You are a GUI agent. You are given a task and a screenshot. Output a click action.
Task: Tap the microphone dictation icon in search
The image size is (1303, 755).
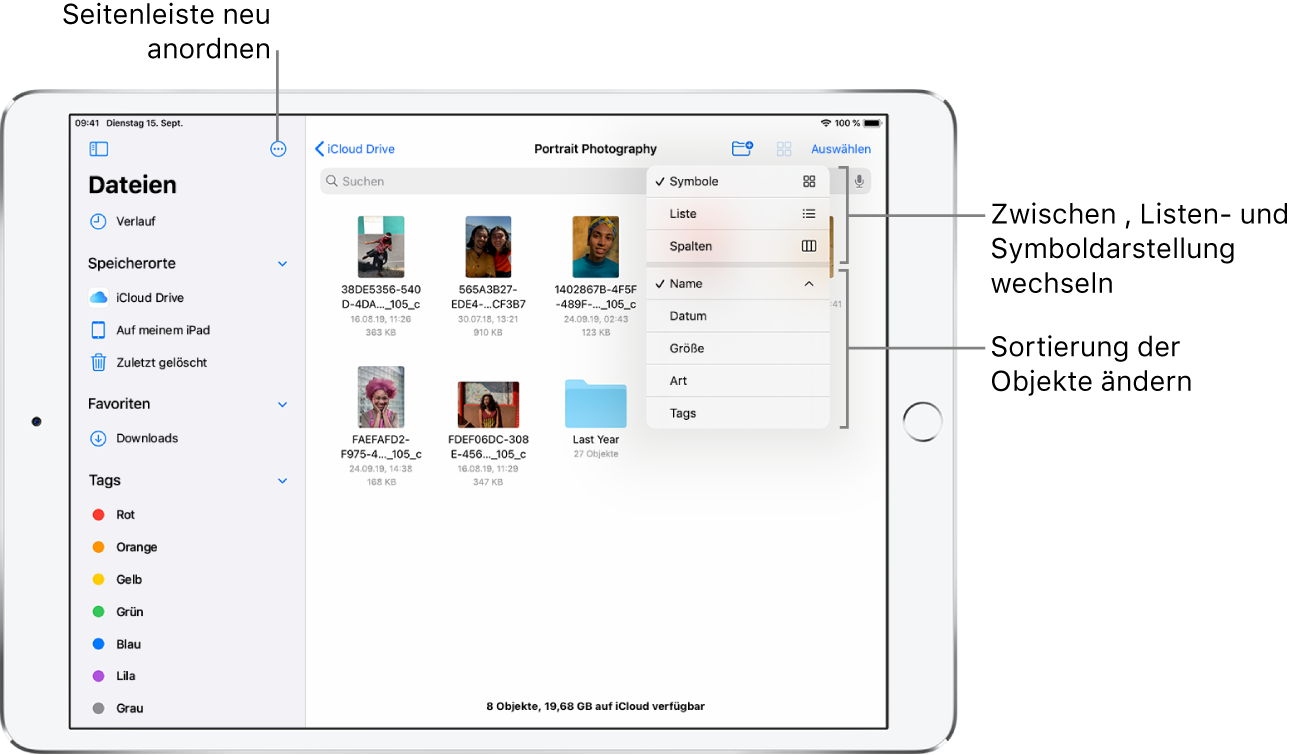859,181
